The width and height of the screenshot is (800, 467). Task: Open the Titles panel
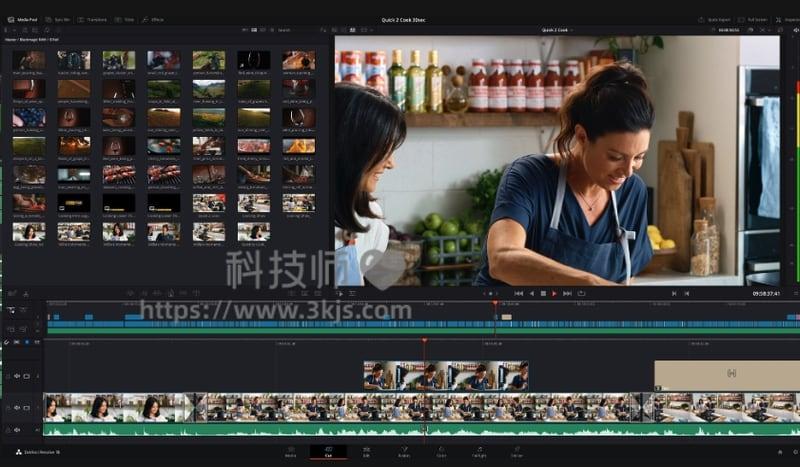click(x=124, y=19)
